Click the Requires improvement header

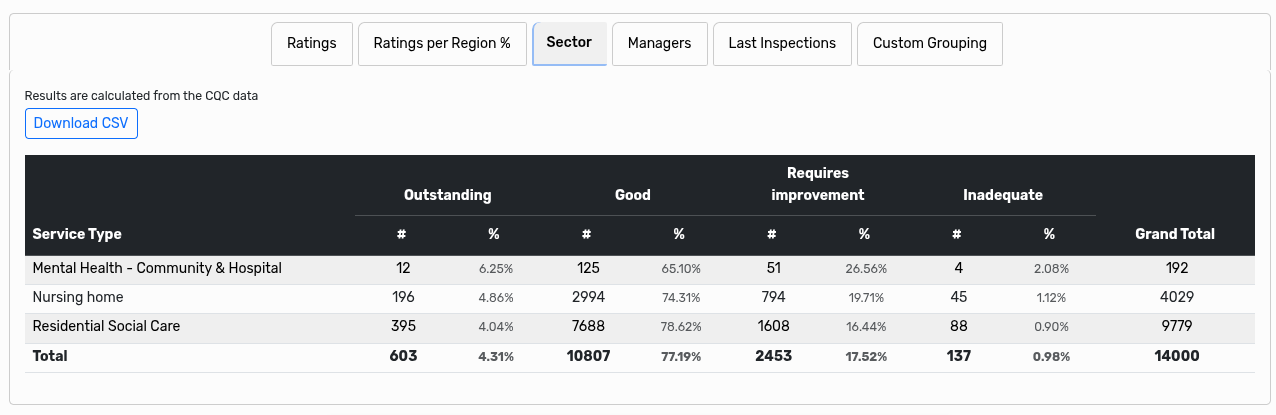pos(817,184)
